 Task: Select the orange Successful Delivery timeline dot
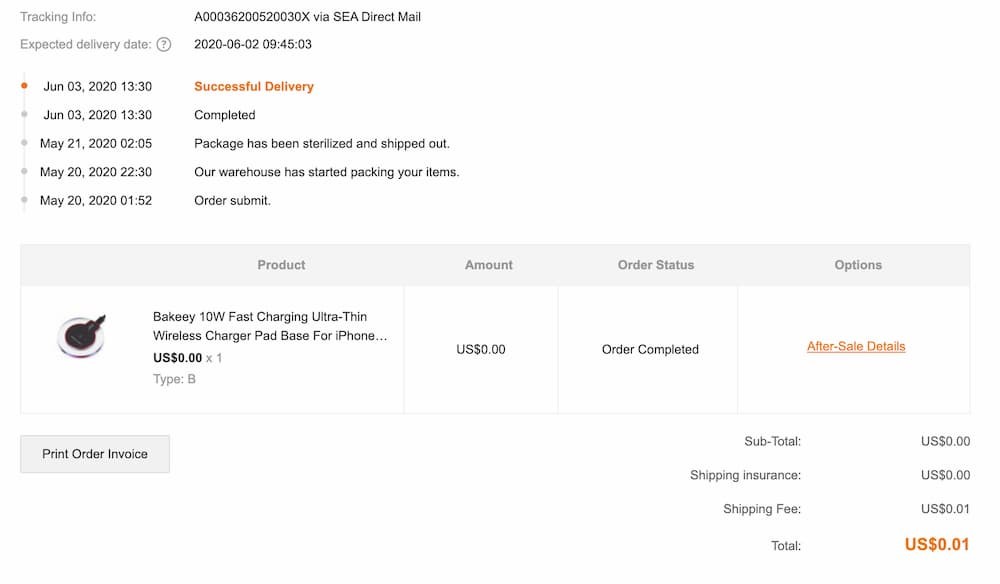point(24,85)
